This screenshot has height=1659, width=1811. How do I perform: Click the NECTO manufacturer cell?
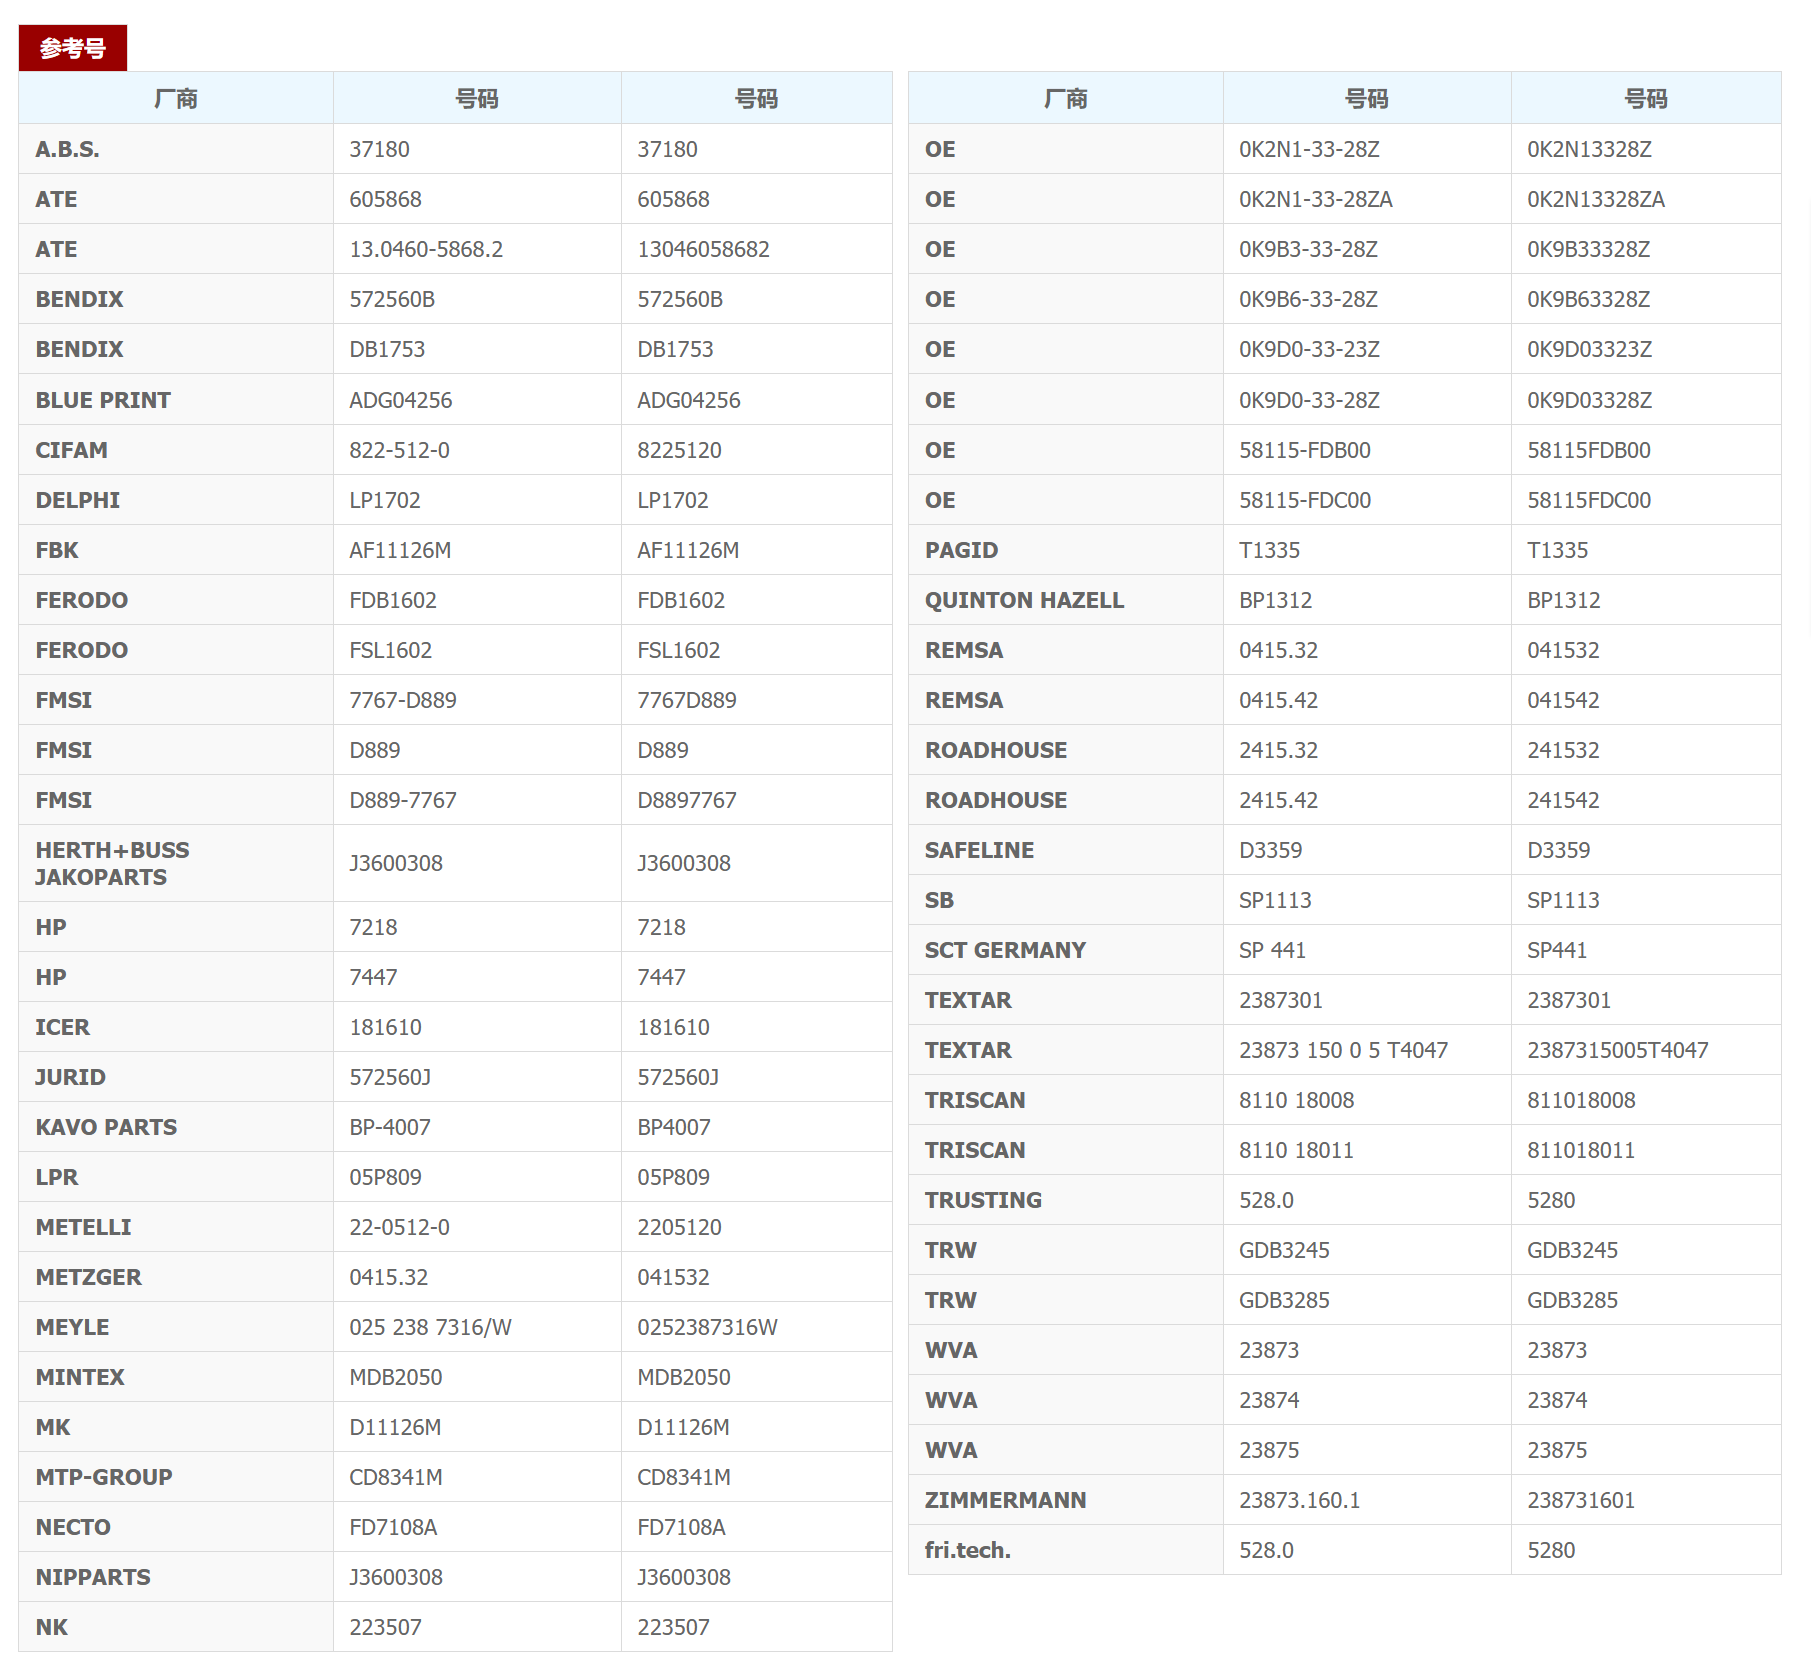coord(176,1527)
